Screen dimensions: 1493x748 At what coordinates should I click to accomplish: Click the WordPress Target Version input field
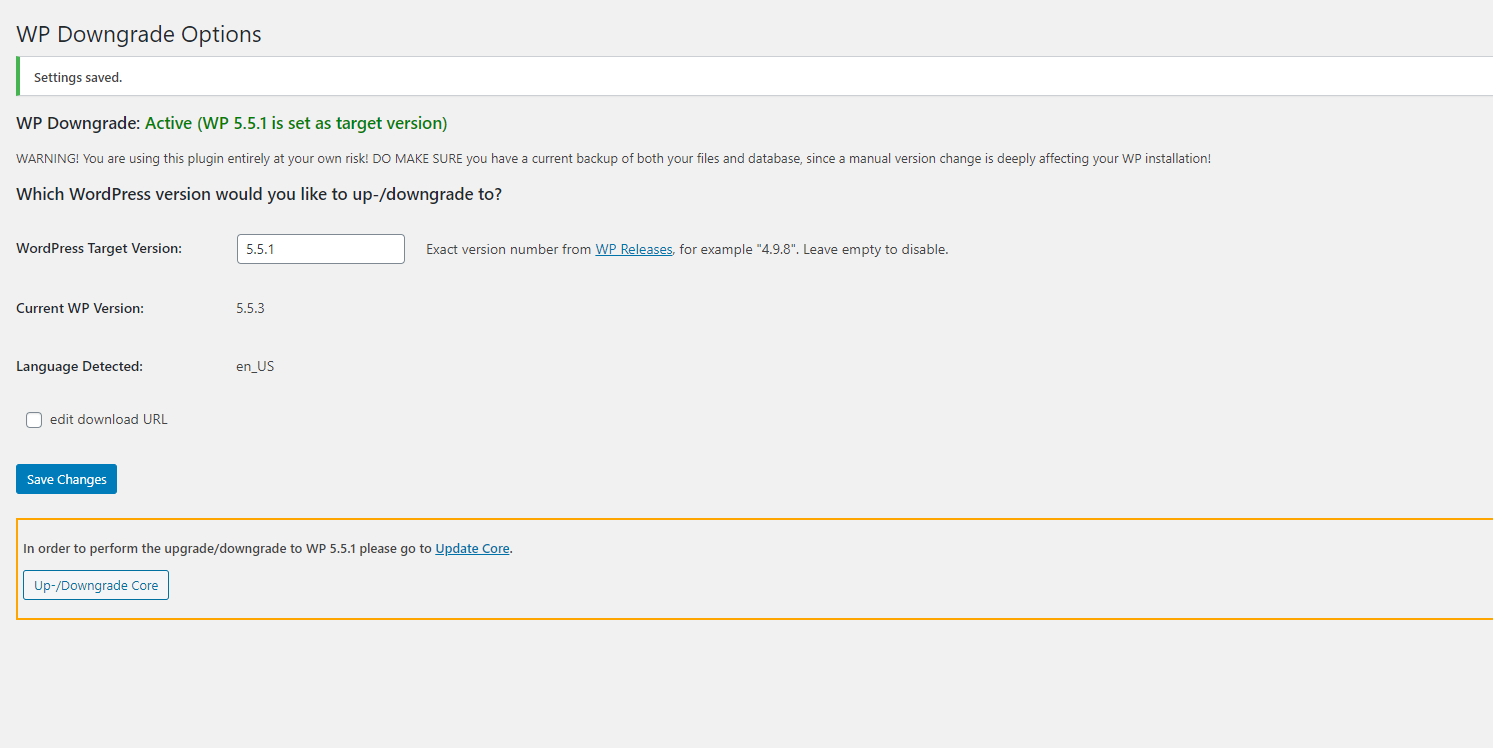(320, 249)
